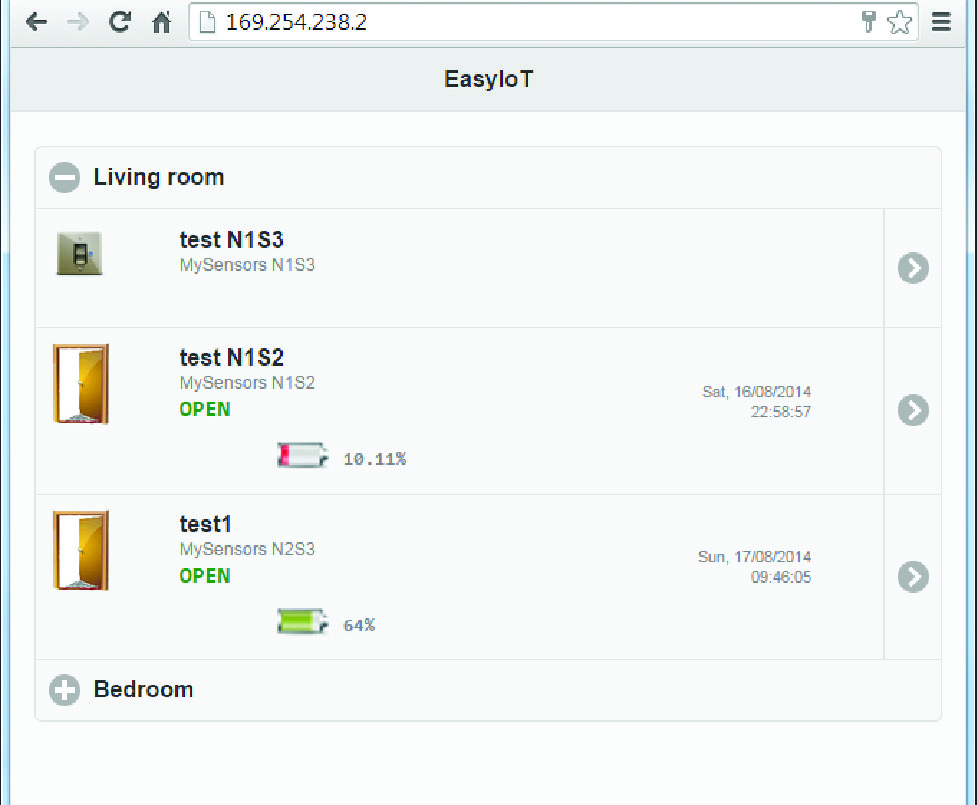Click the saved password key icon
Image resolution: width=977 pixels, height=805 pixels.
tap(869, 22)
